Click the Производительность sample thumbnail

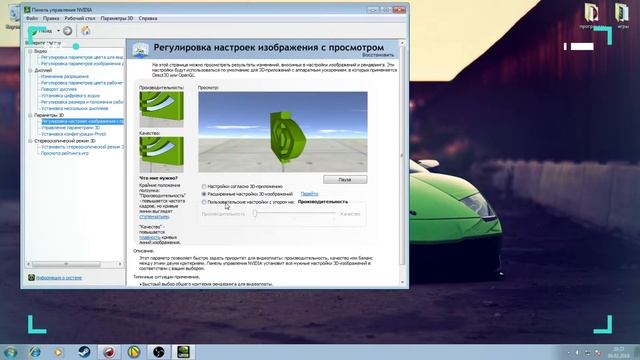click(x=162, y=109)
